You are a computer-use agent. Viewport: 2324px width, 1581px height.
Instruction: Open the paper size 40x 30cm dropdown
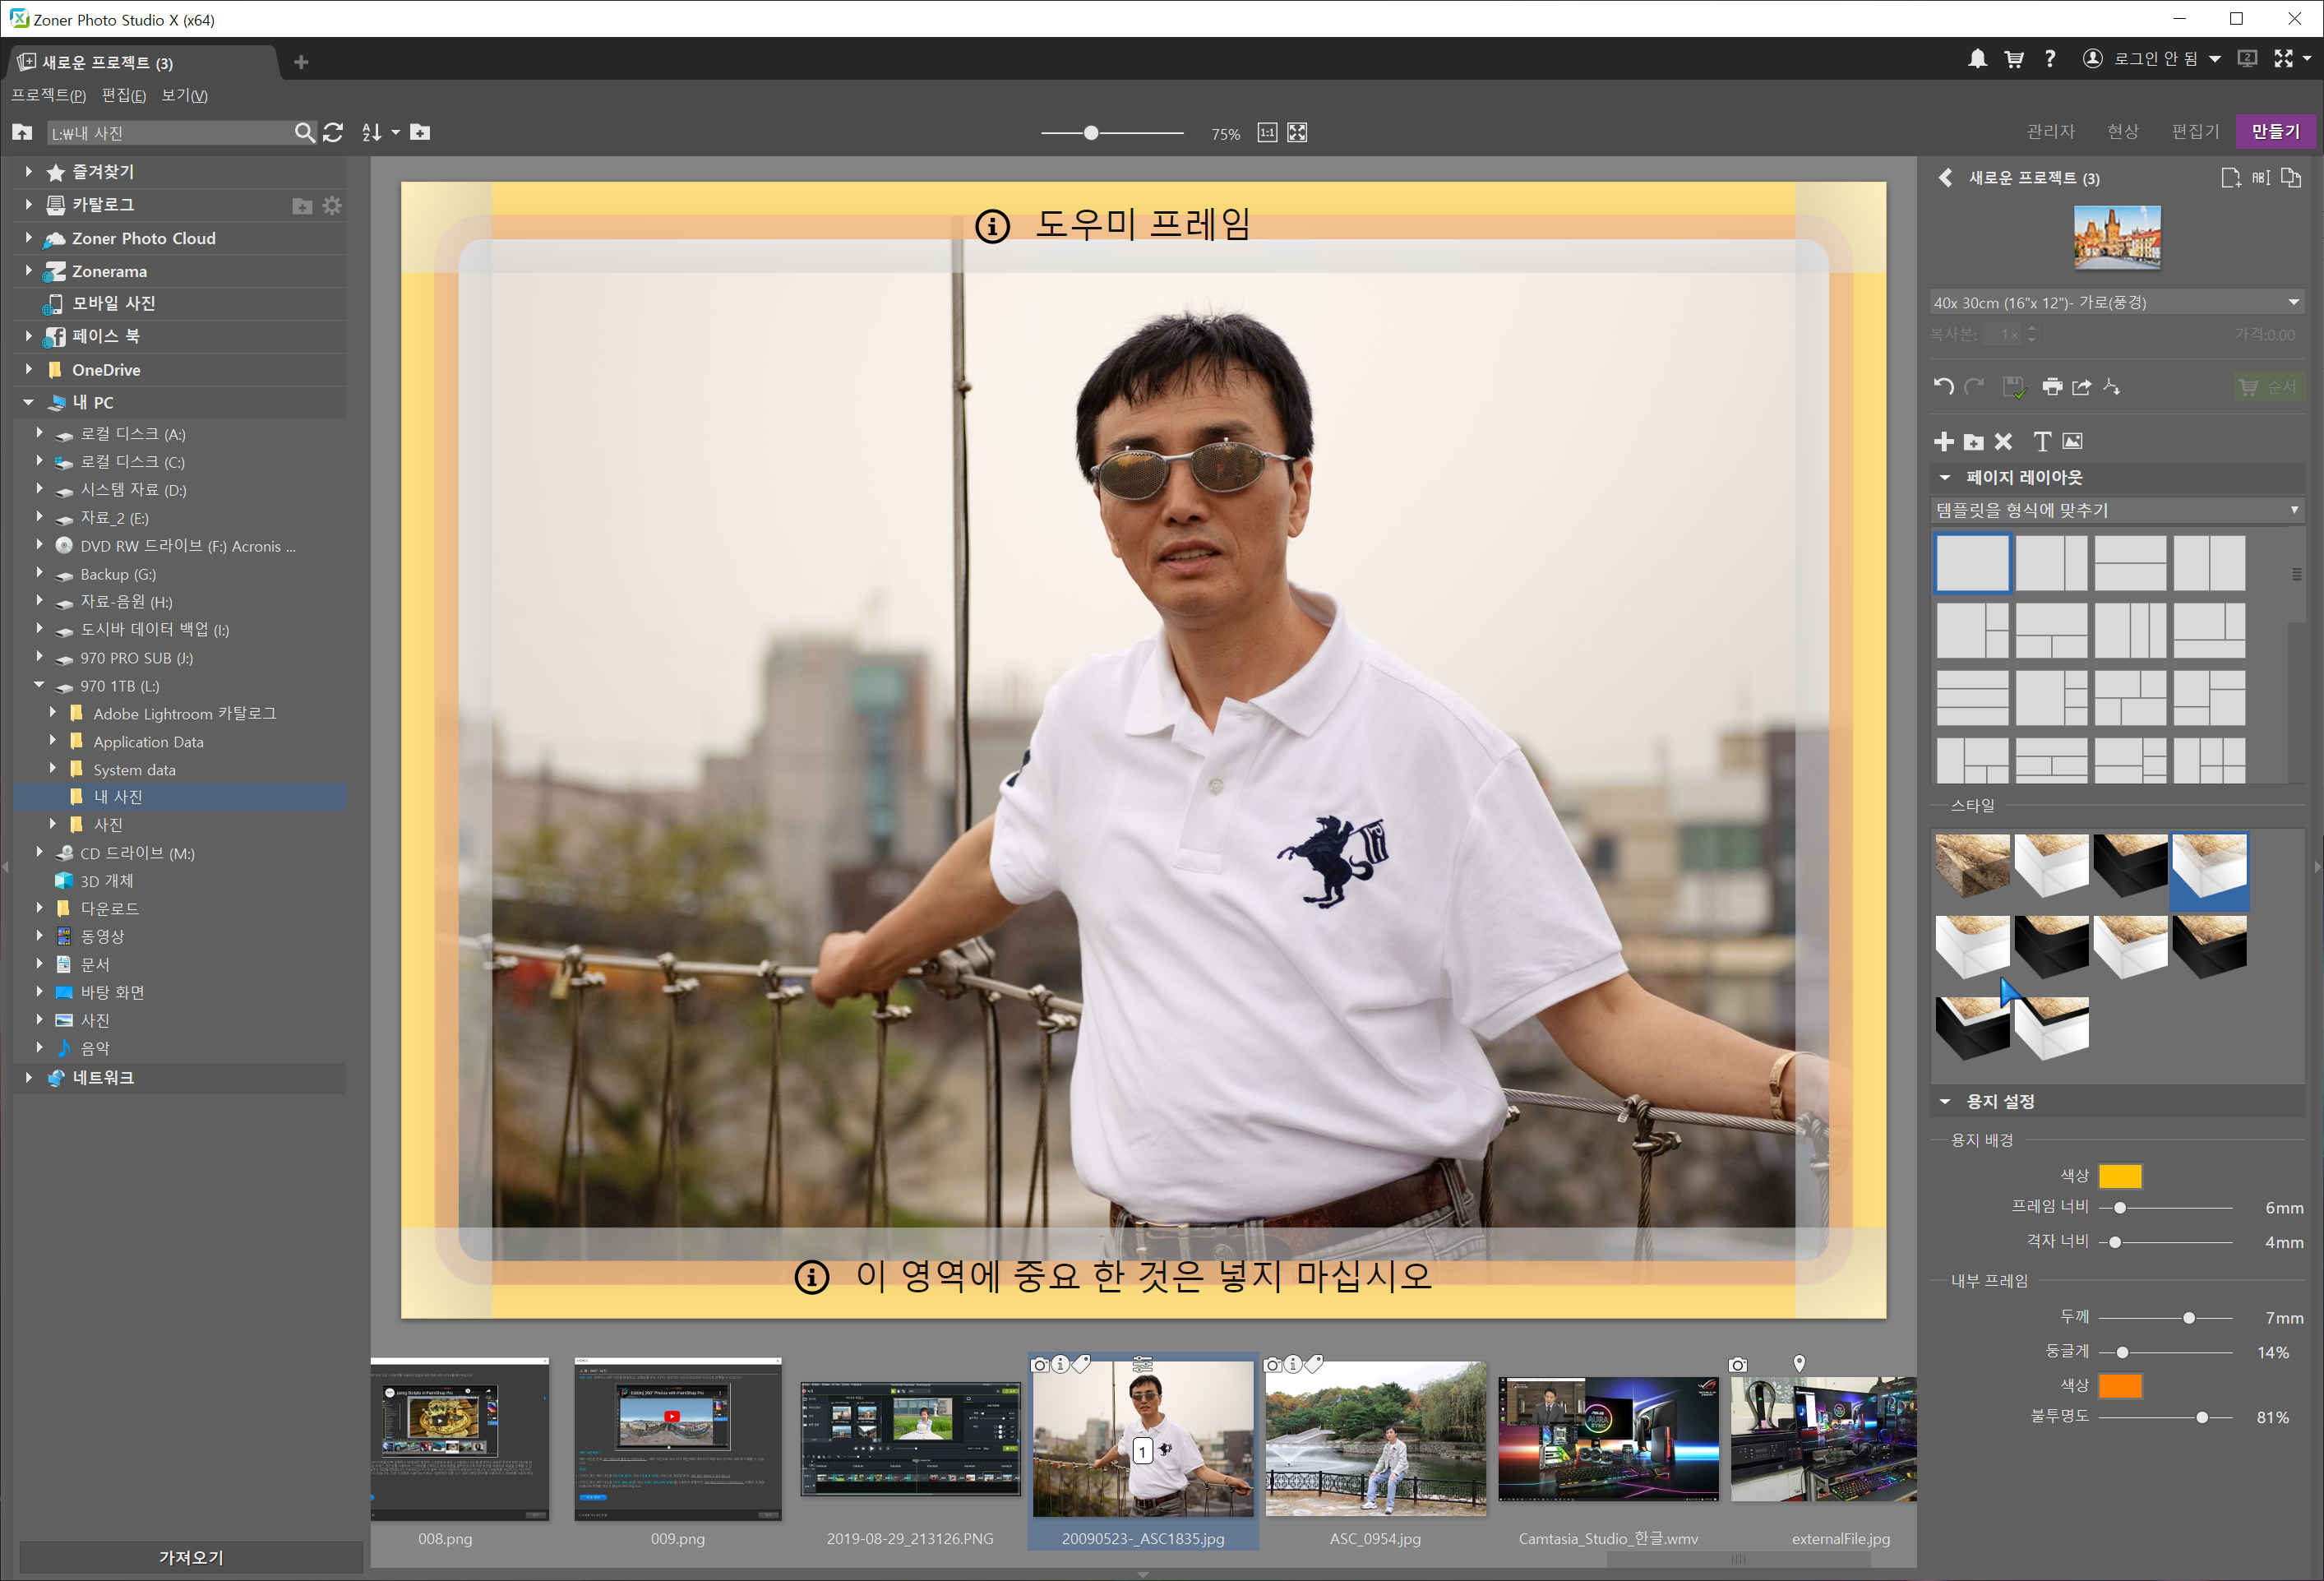point(2116,302)
